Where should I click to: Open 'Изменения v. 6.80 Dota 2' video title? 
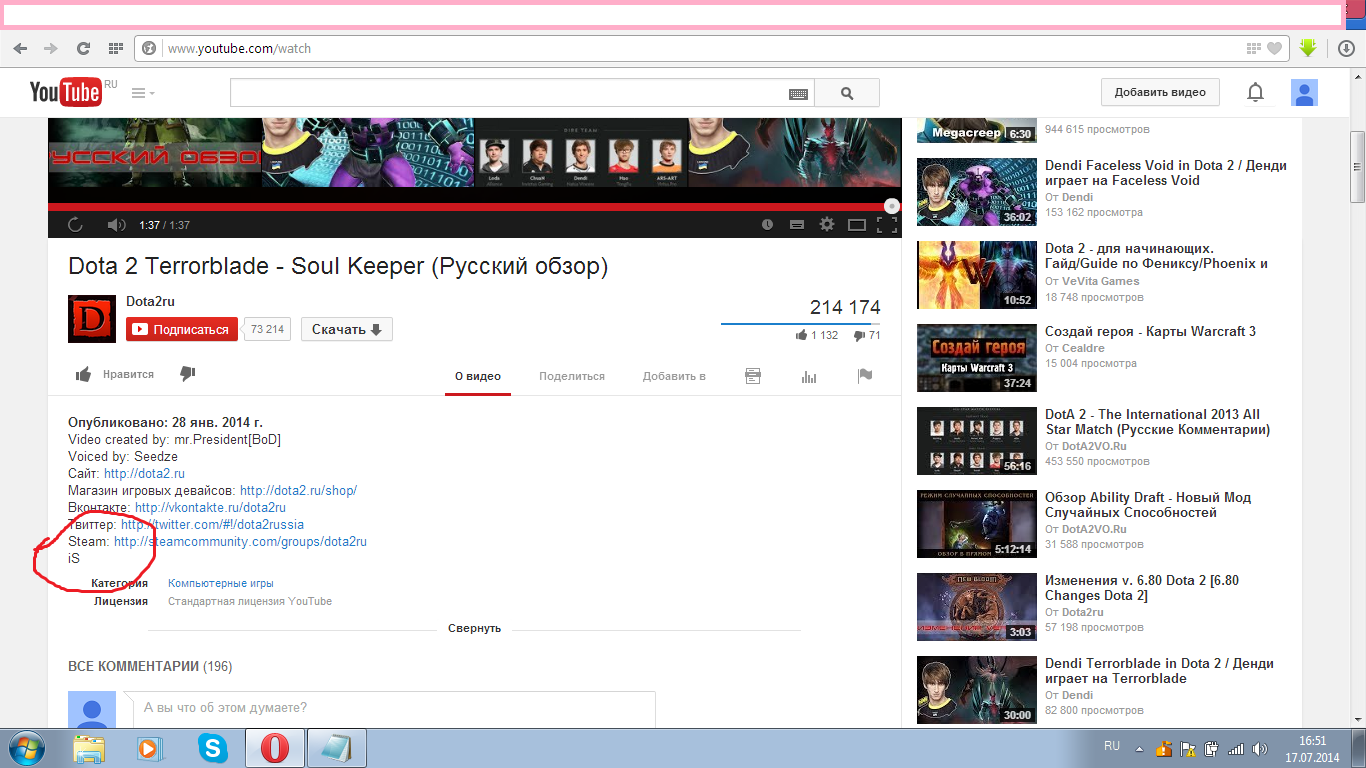(x=1142, y=588)
